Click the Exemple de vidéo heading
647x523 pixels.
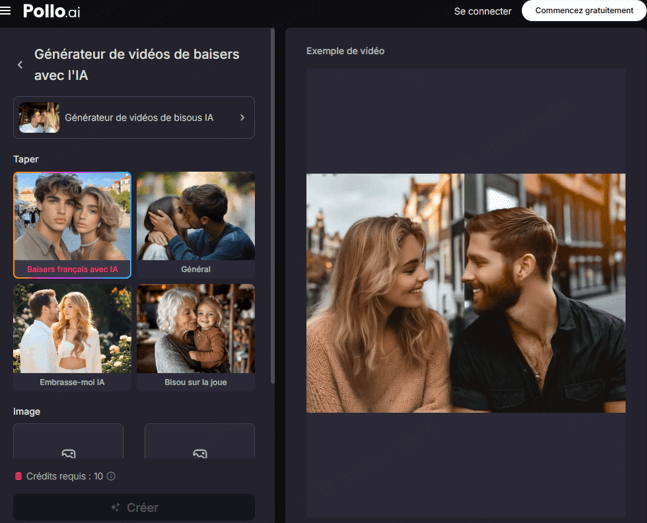[x=345, y=51]
